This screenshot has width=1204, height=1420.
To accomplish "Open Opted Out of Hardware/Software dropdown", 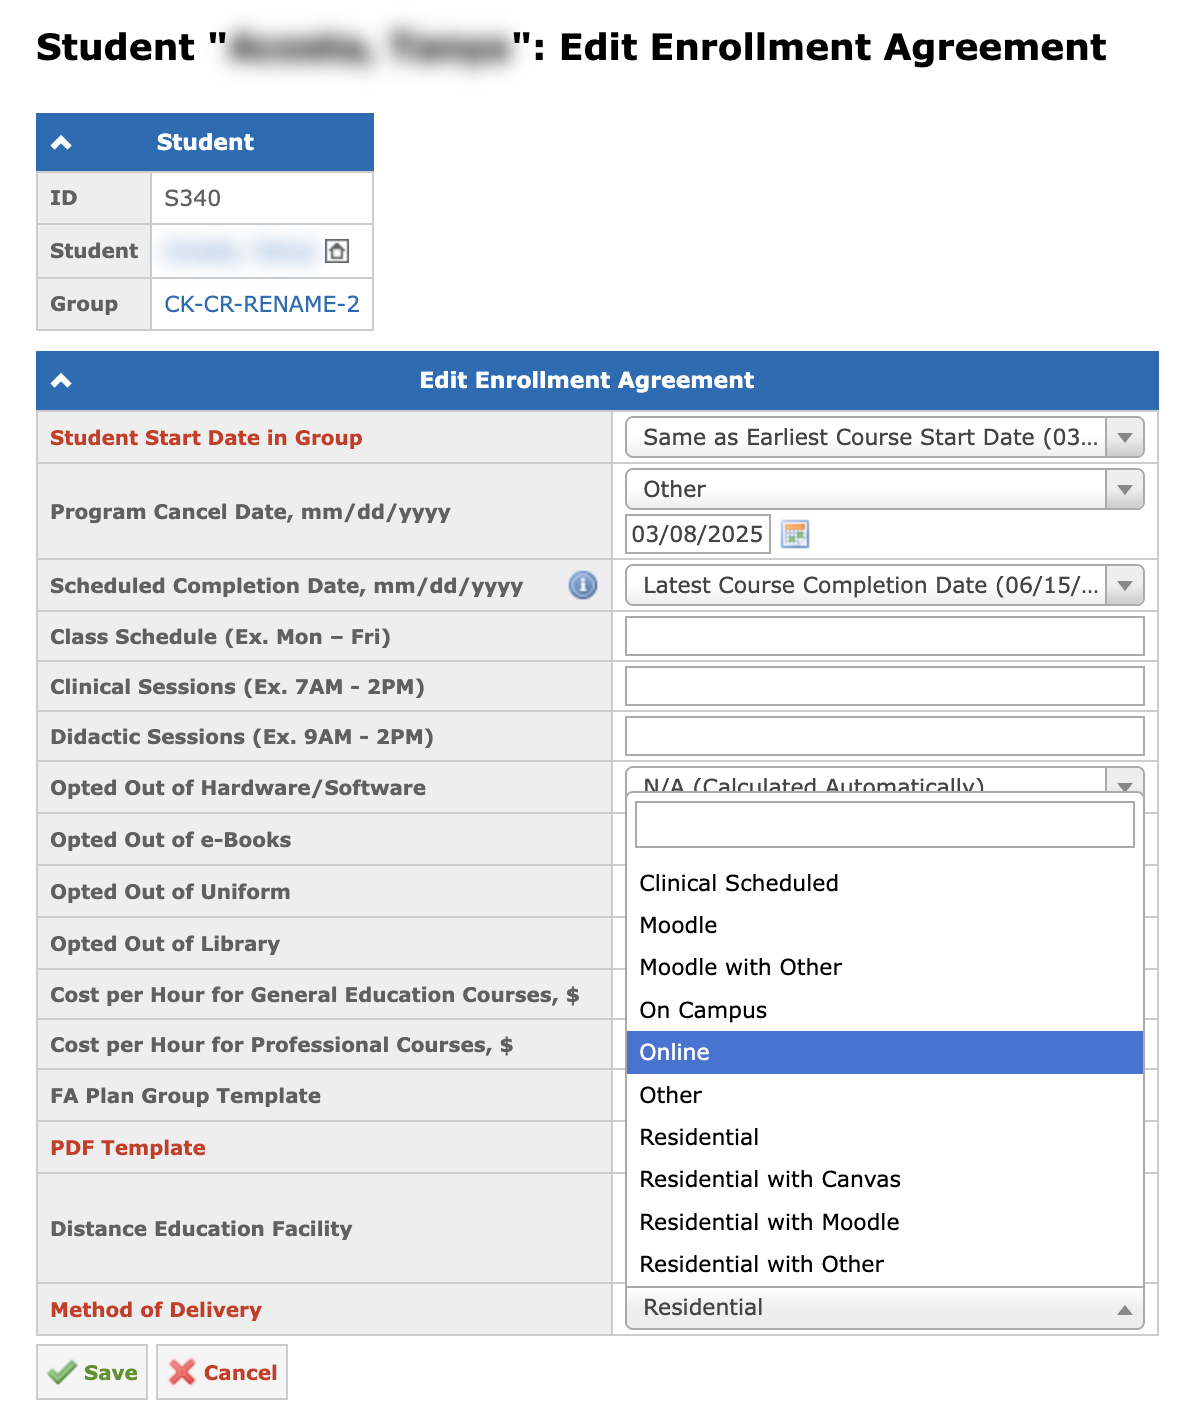I will click(885, 781).
